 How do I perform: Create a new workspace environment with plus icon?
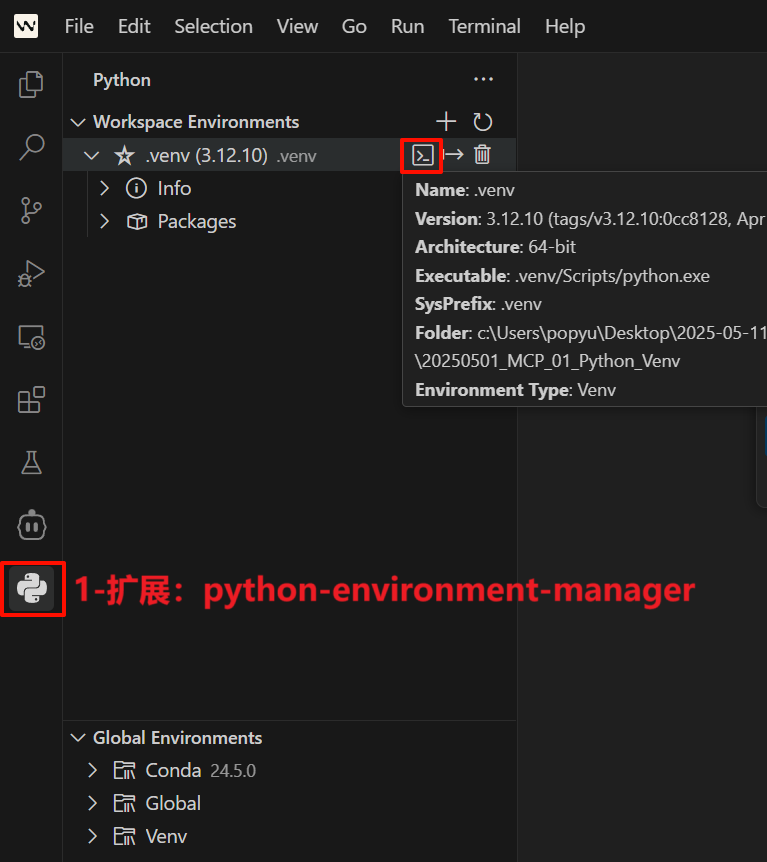(446, 121)
